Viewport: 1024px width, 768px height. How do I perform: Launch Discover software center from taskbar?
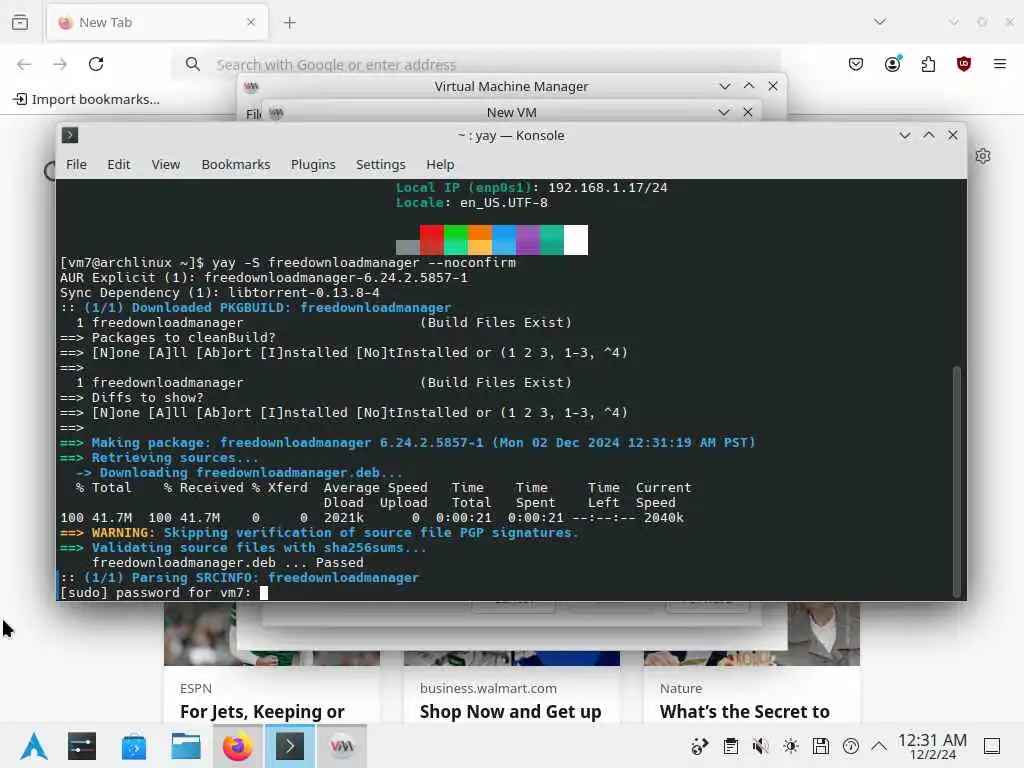pyautogui.click(x=133, y=746)
